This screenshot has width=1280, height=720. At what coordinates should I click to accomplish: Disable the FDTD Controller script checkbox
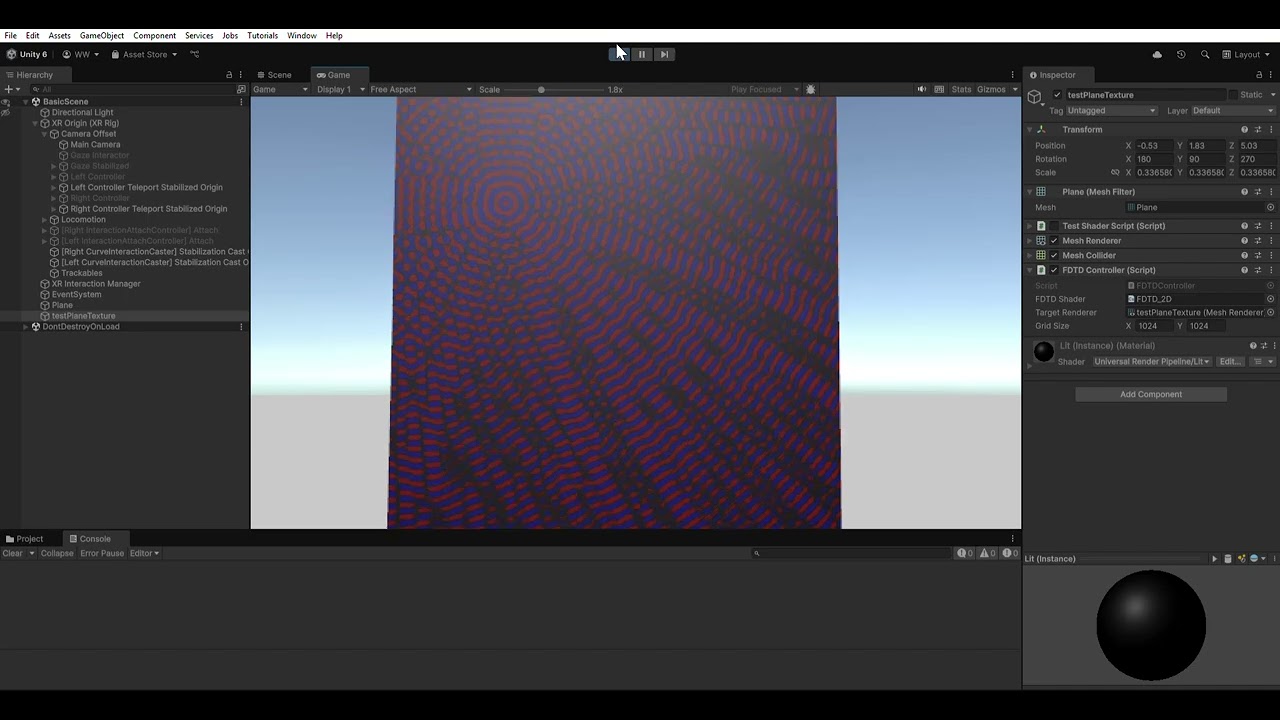coord(1054,270)
